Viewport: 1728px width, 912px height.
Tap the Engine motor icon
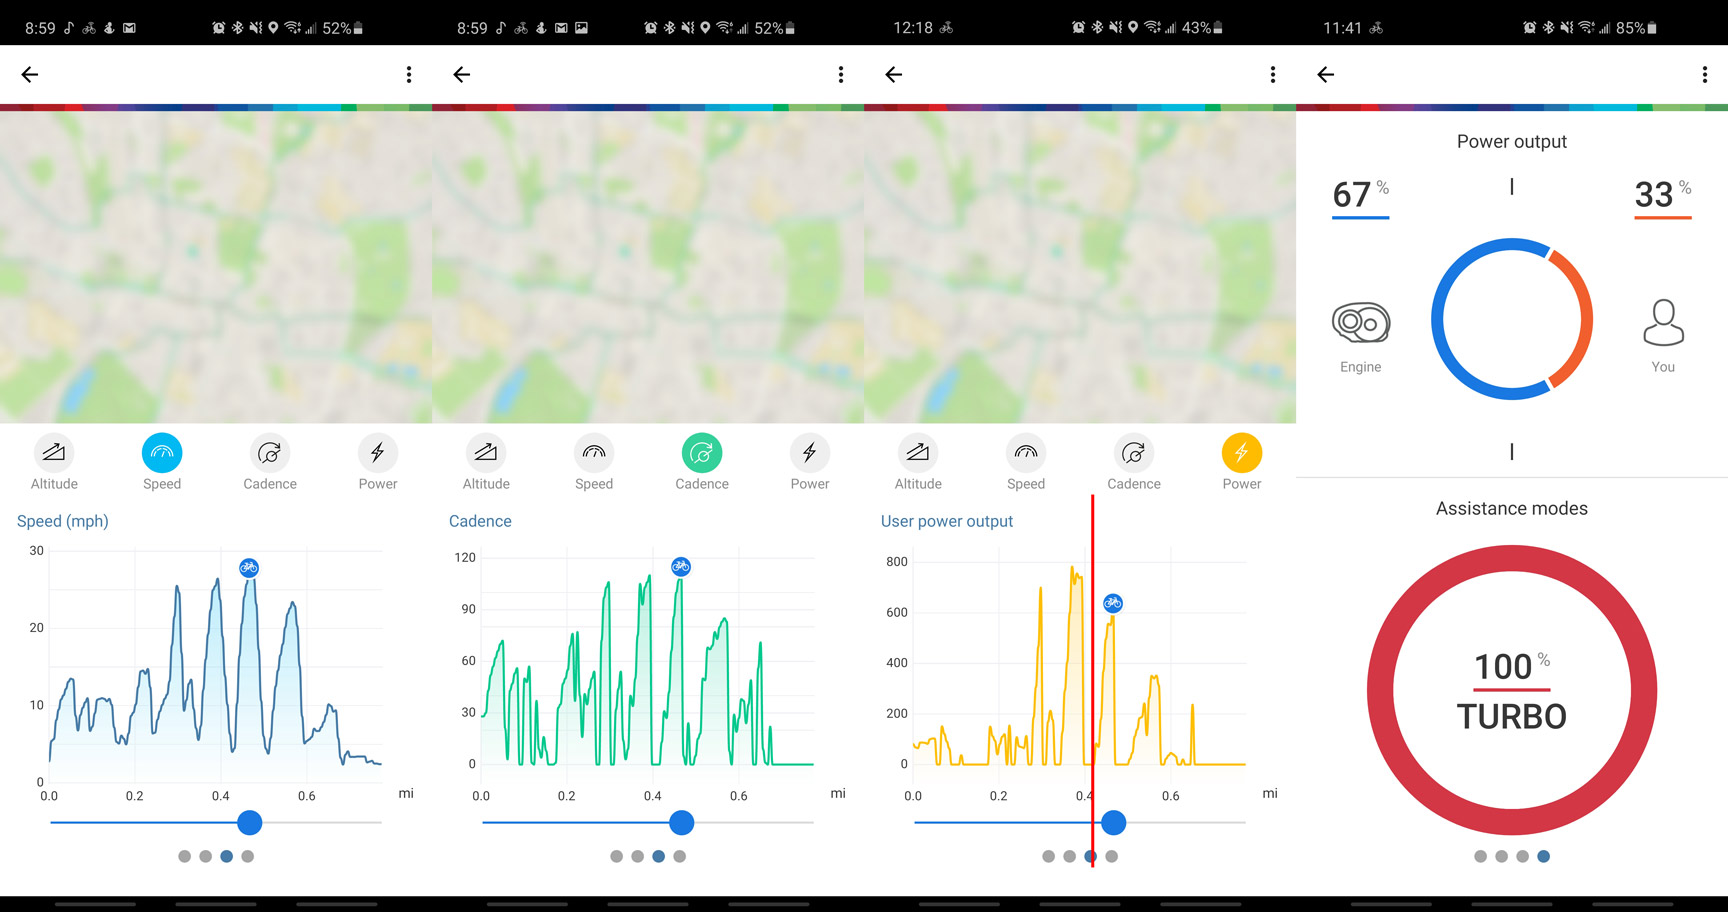(1360, 323)
